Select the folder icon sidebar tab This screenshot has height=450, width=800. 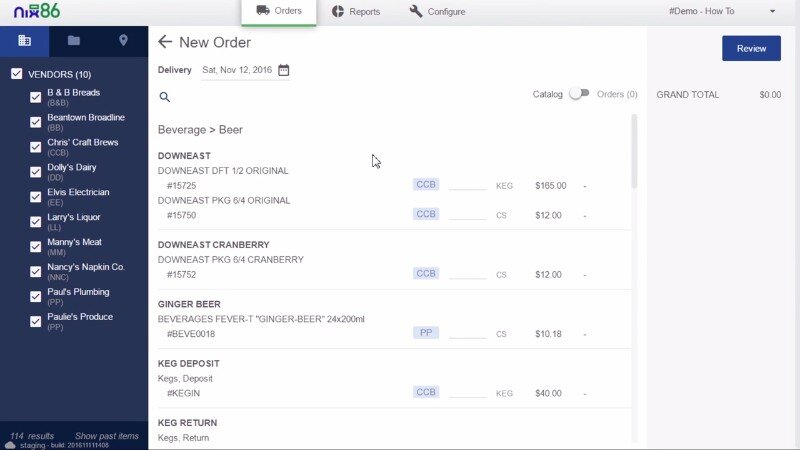coord(74,41)
